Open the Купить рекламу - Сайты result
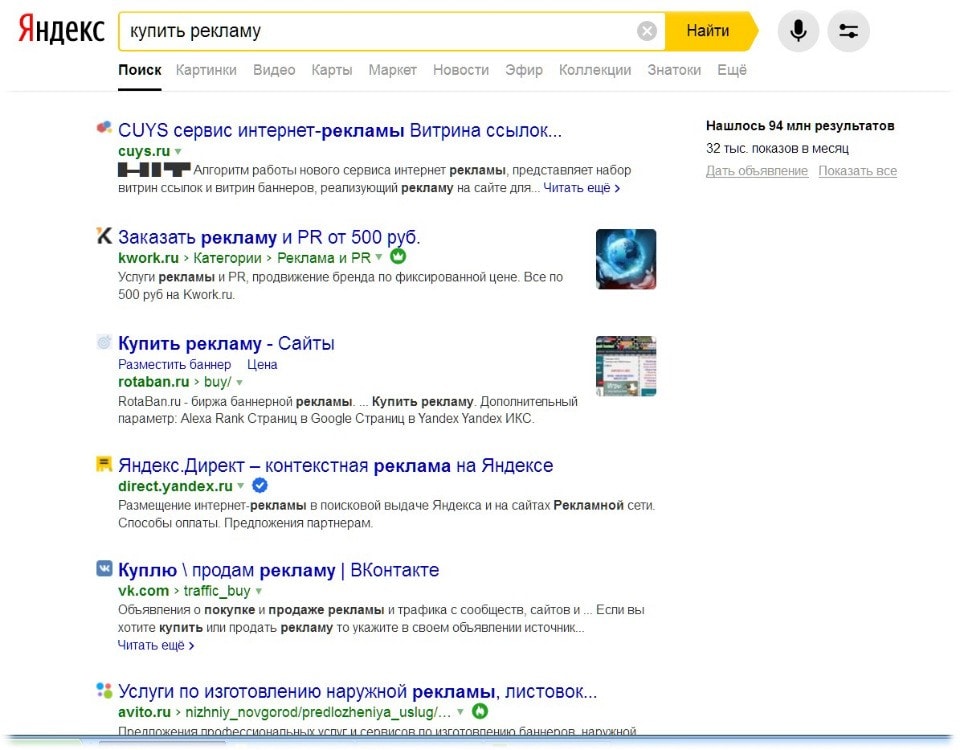 point(227,343)
